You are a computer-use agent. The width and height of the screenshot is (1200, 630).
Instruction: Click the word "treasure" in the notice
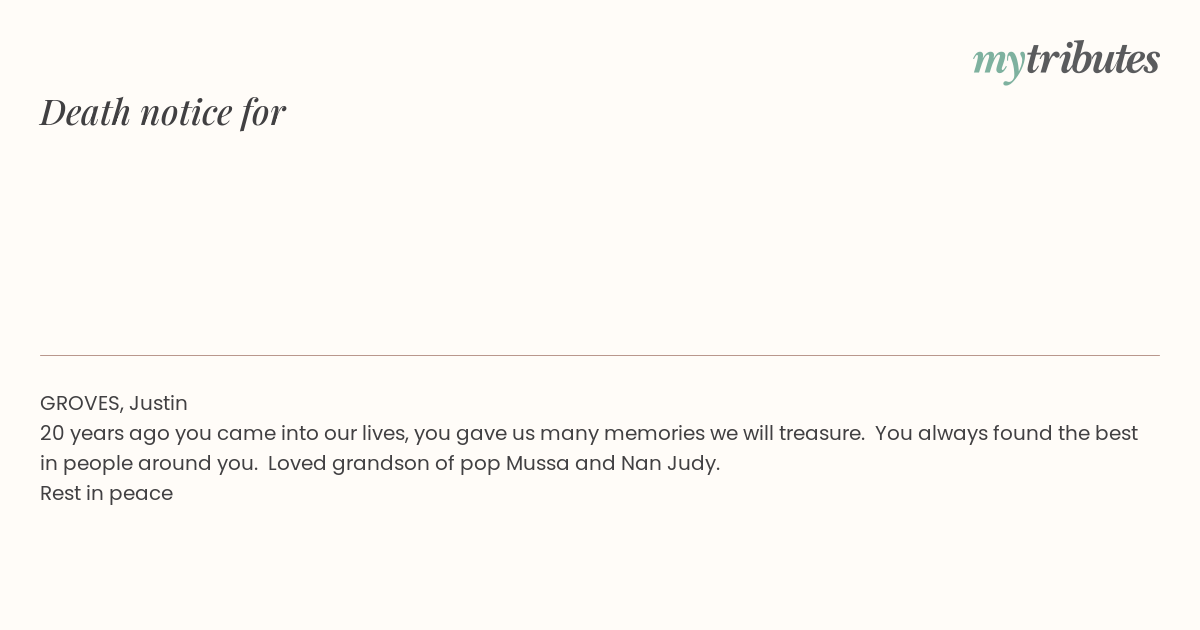click(x=820, y=433)
